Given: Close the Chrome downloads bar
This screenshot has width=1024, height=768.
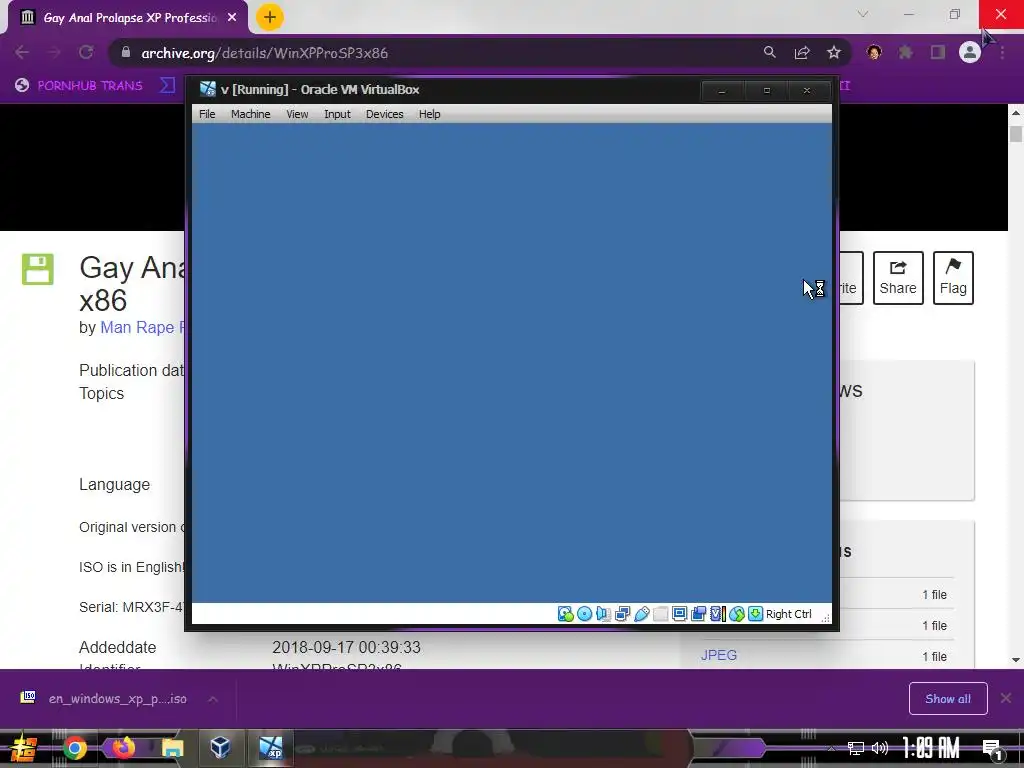Looking at the screenshot, I should (x=1006, y=698).
